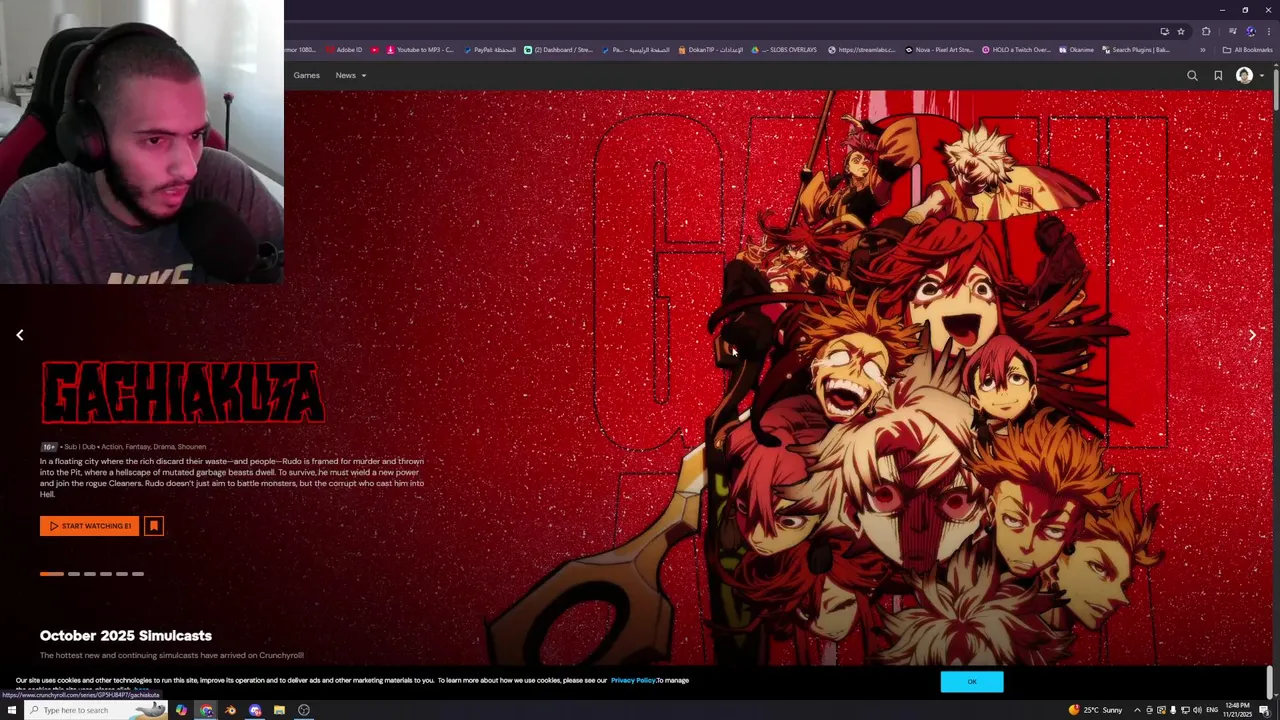
Task: Open the Crunchyroll watchlist bookmark icon
Action: pyautogui.click(x=1218, y=76)
